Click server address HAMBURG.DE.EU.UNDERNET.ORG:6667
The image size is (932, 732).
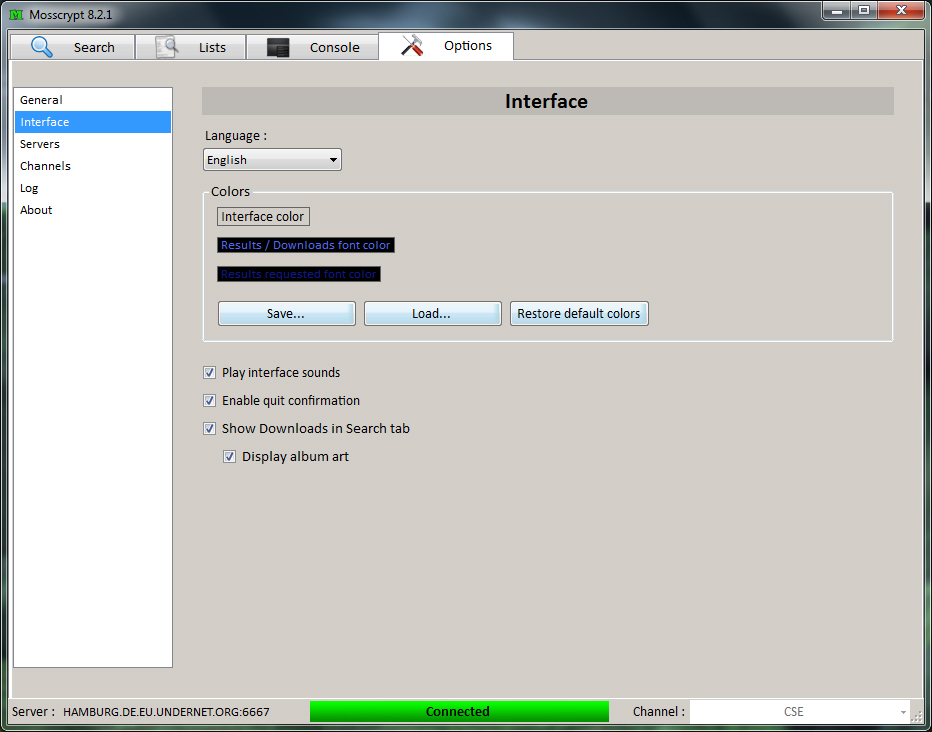(166, 711)
